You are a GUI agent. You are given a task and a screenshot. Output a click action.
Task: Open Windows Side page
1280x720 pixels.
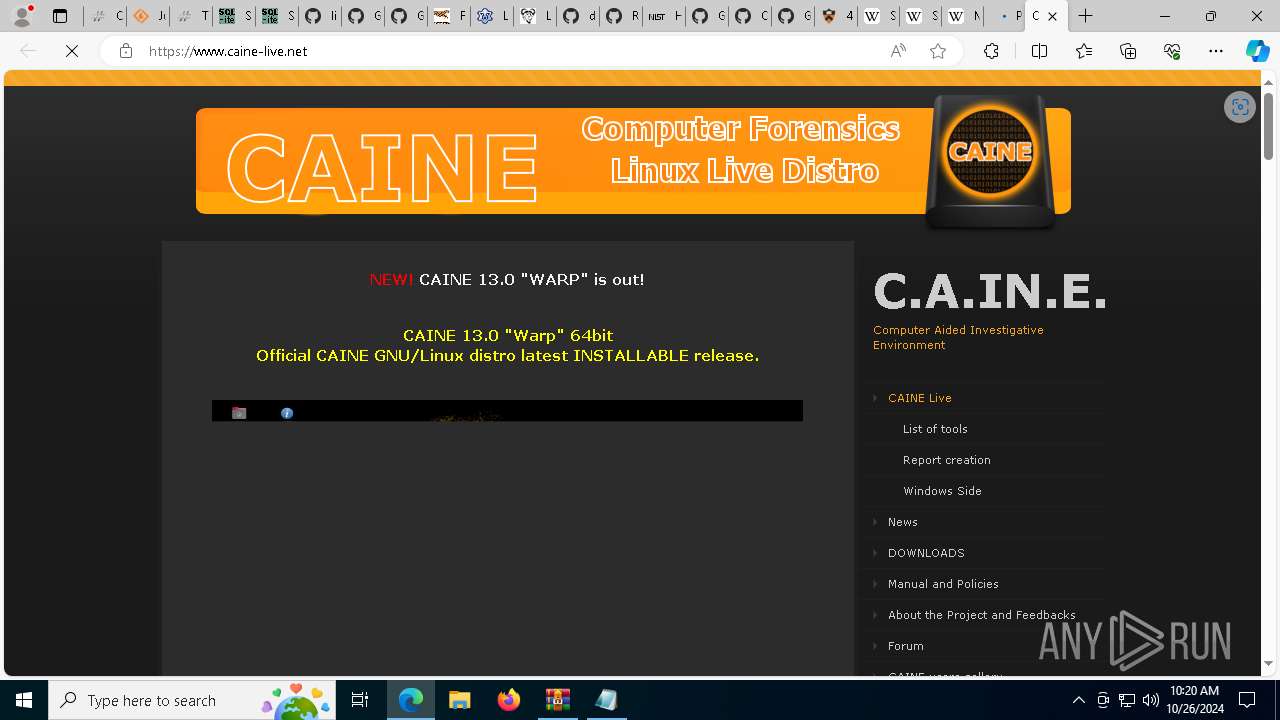pyautogui.click(x=942, y=491)
